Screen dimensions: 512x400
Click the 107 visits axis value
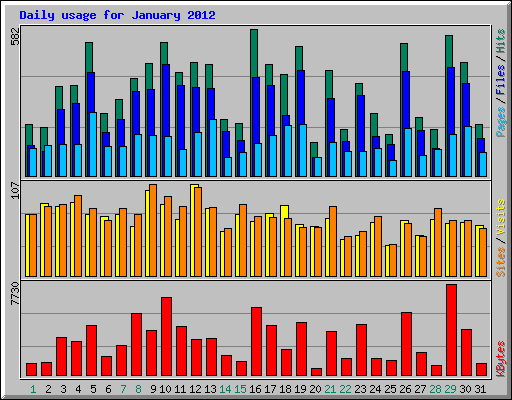point(15,190)
